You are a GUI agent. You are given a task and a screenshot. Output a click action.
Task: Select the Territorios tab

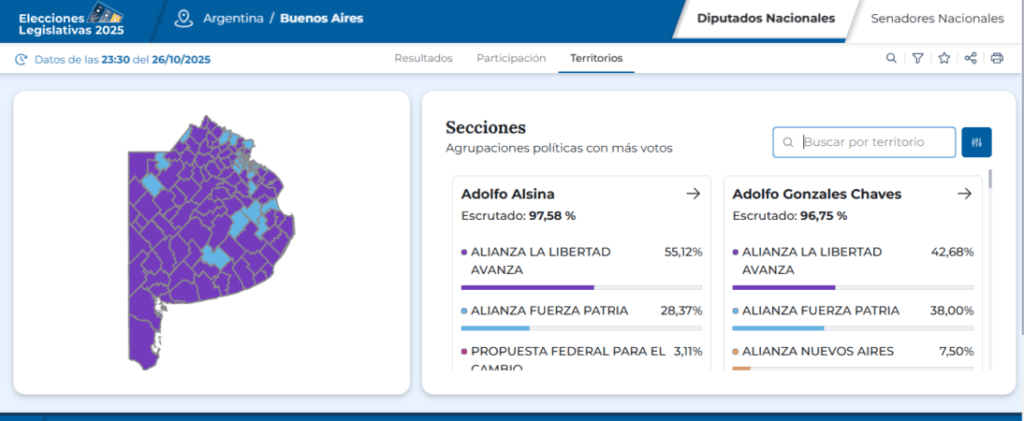596,58
